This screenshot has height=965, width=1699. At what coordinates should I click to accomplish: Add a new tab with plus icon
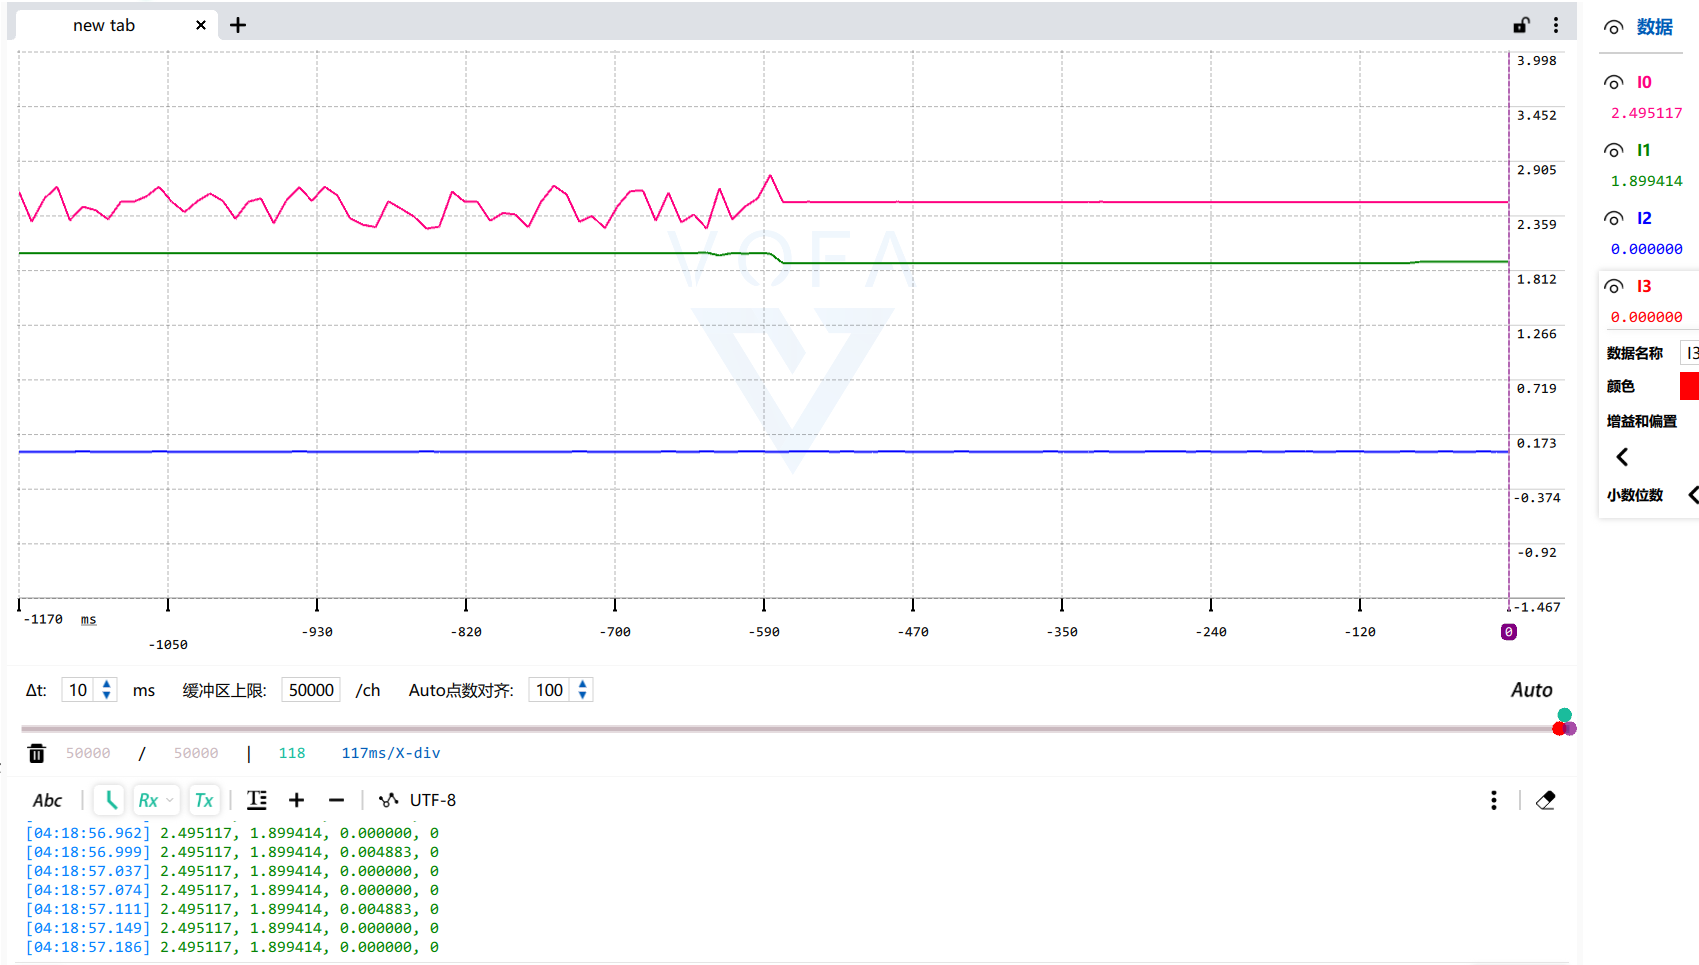238,25
